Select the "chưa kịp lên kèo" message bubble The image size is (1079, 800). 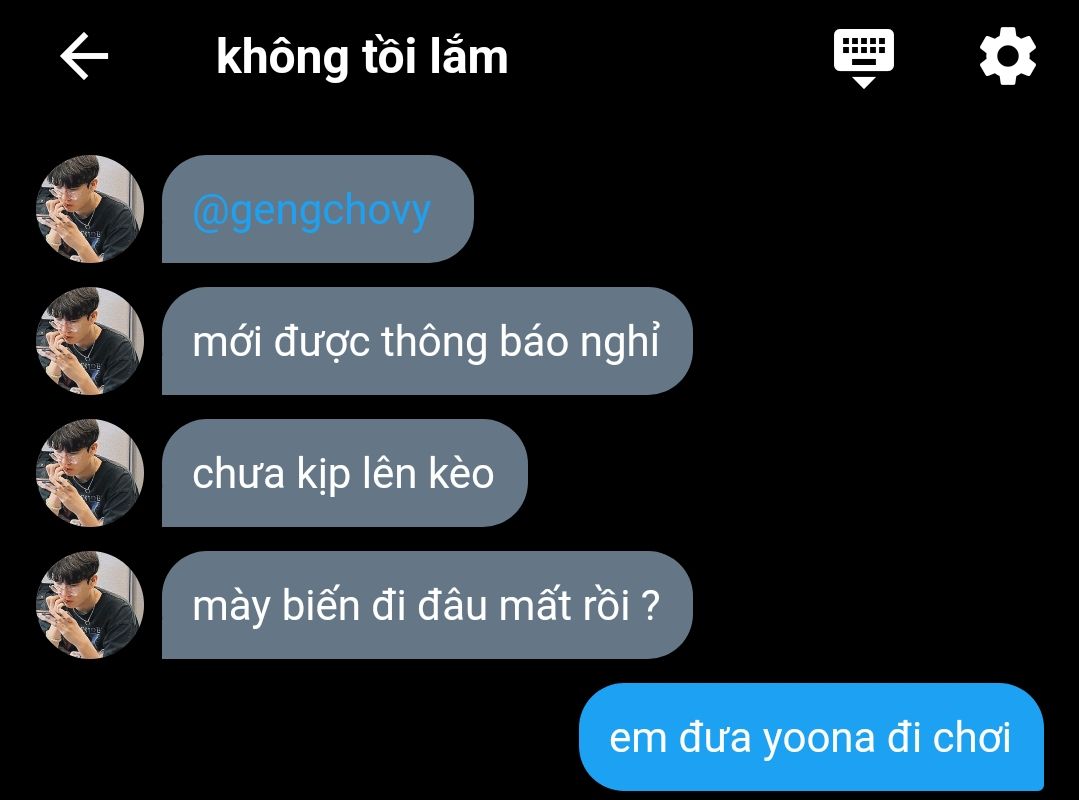pyautogui.click(x=344, y=473)
